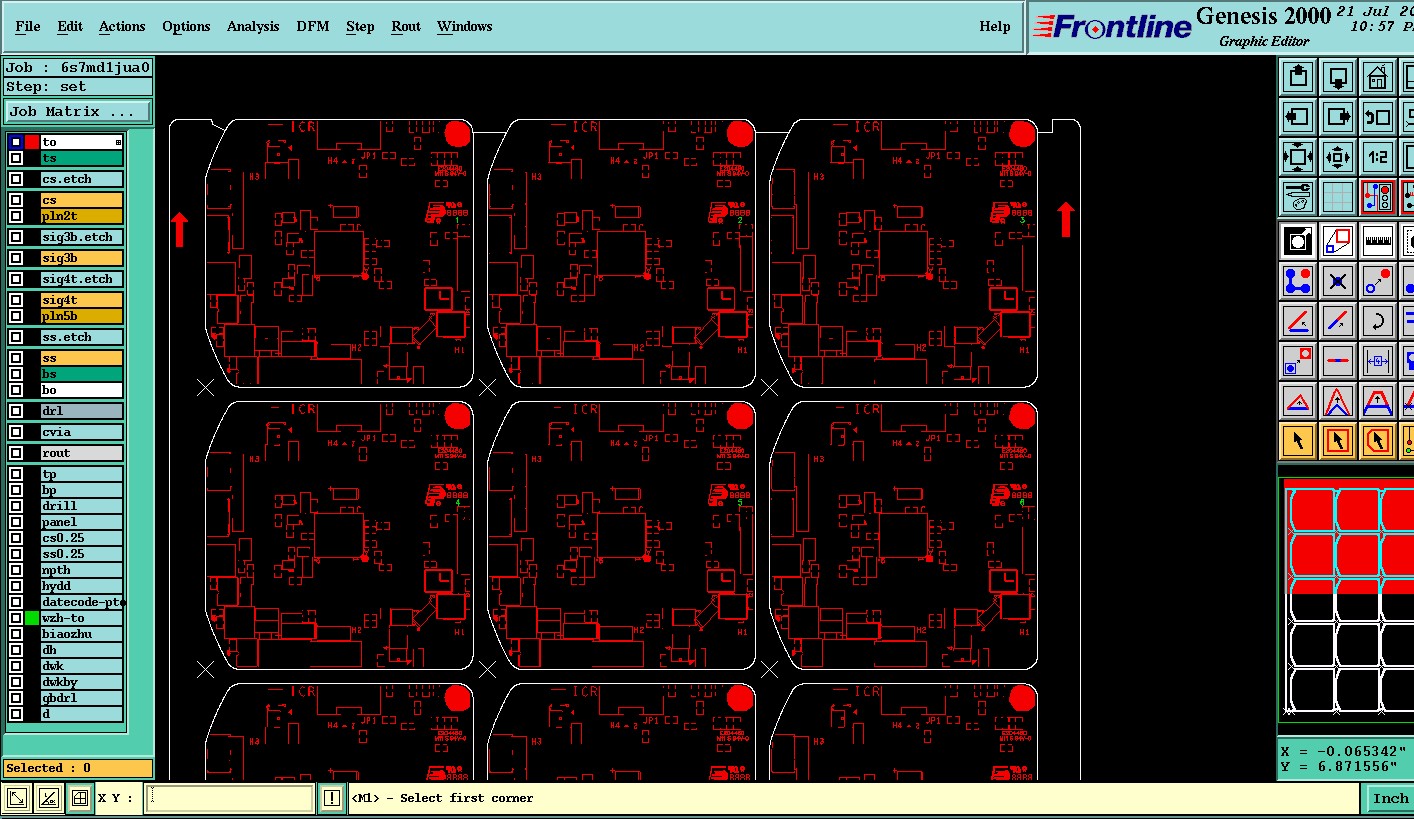1414x819 pixels.
Task: Select the layer name biaozhu
Action: [x=82, y=634]
